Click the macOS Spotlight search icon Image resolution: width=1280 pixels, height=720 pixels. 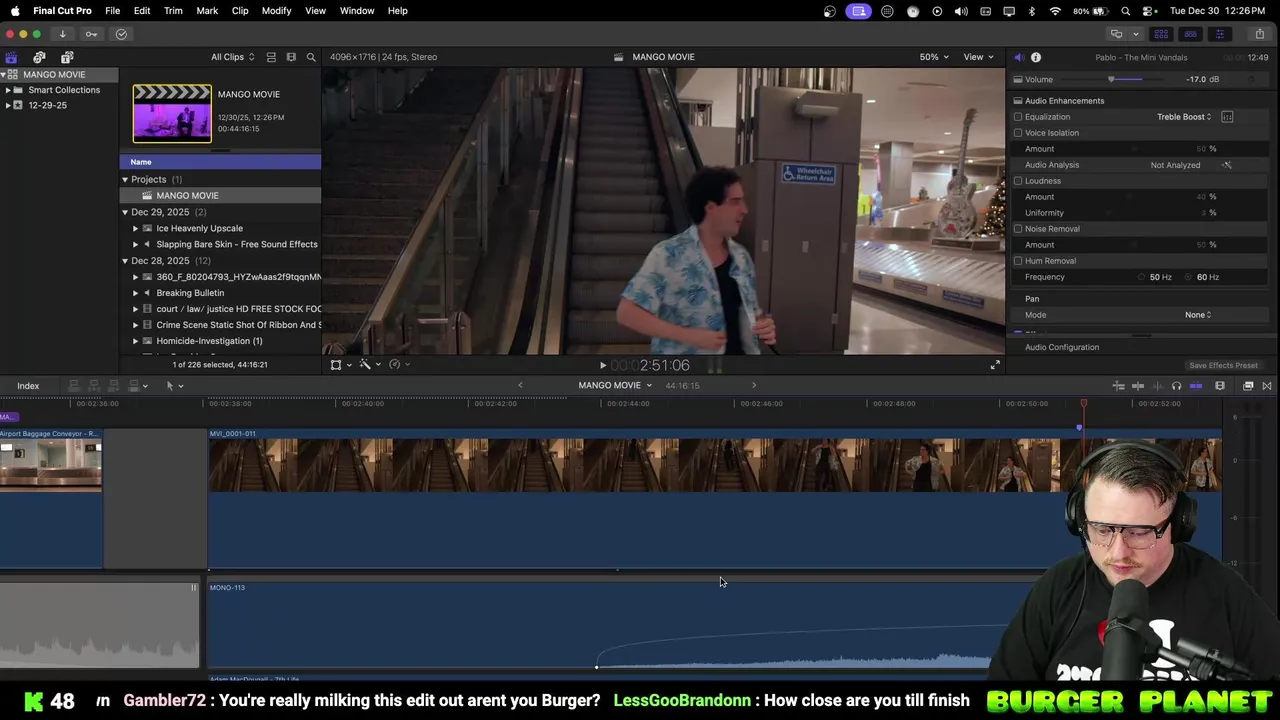pos(1126,11)
